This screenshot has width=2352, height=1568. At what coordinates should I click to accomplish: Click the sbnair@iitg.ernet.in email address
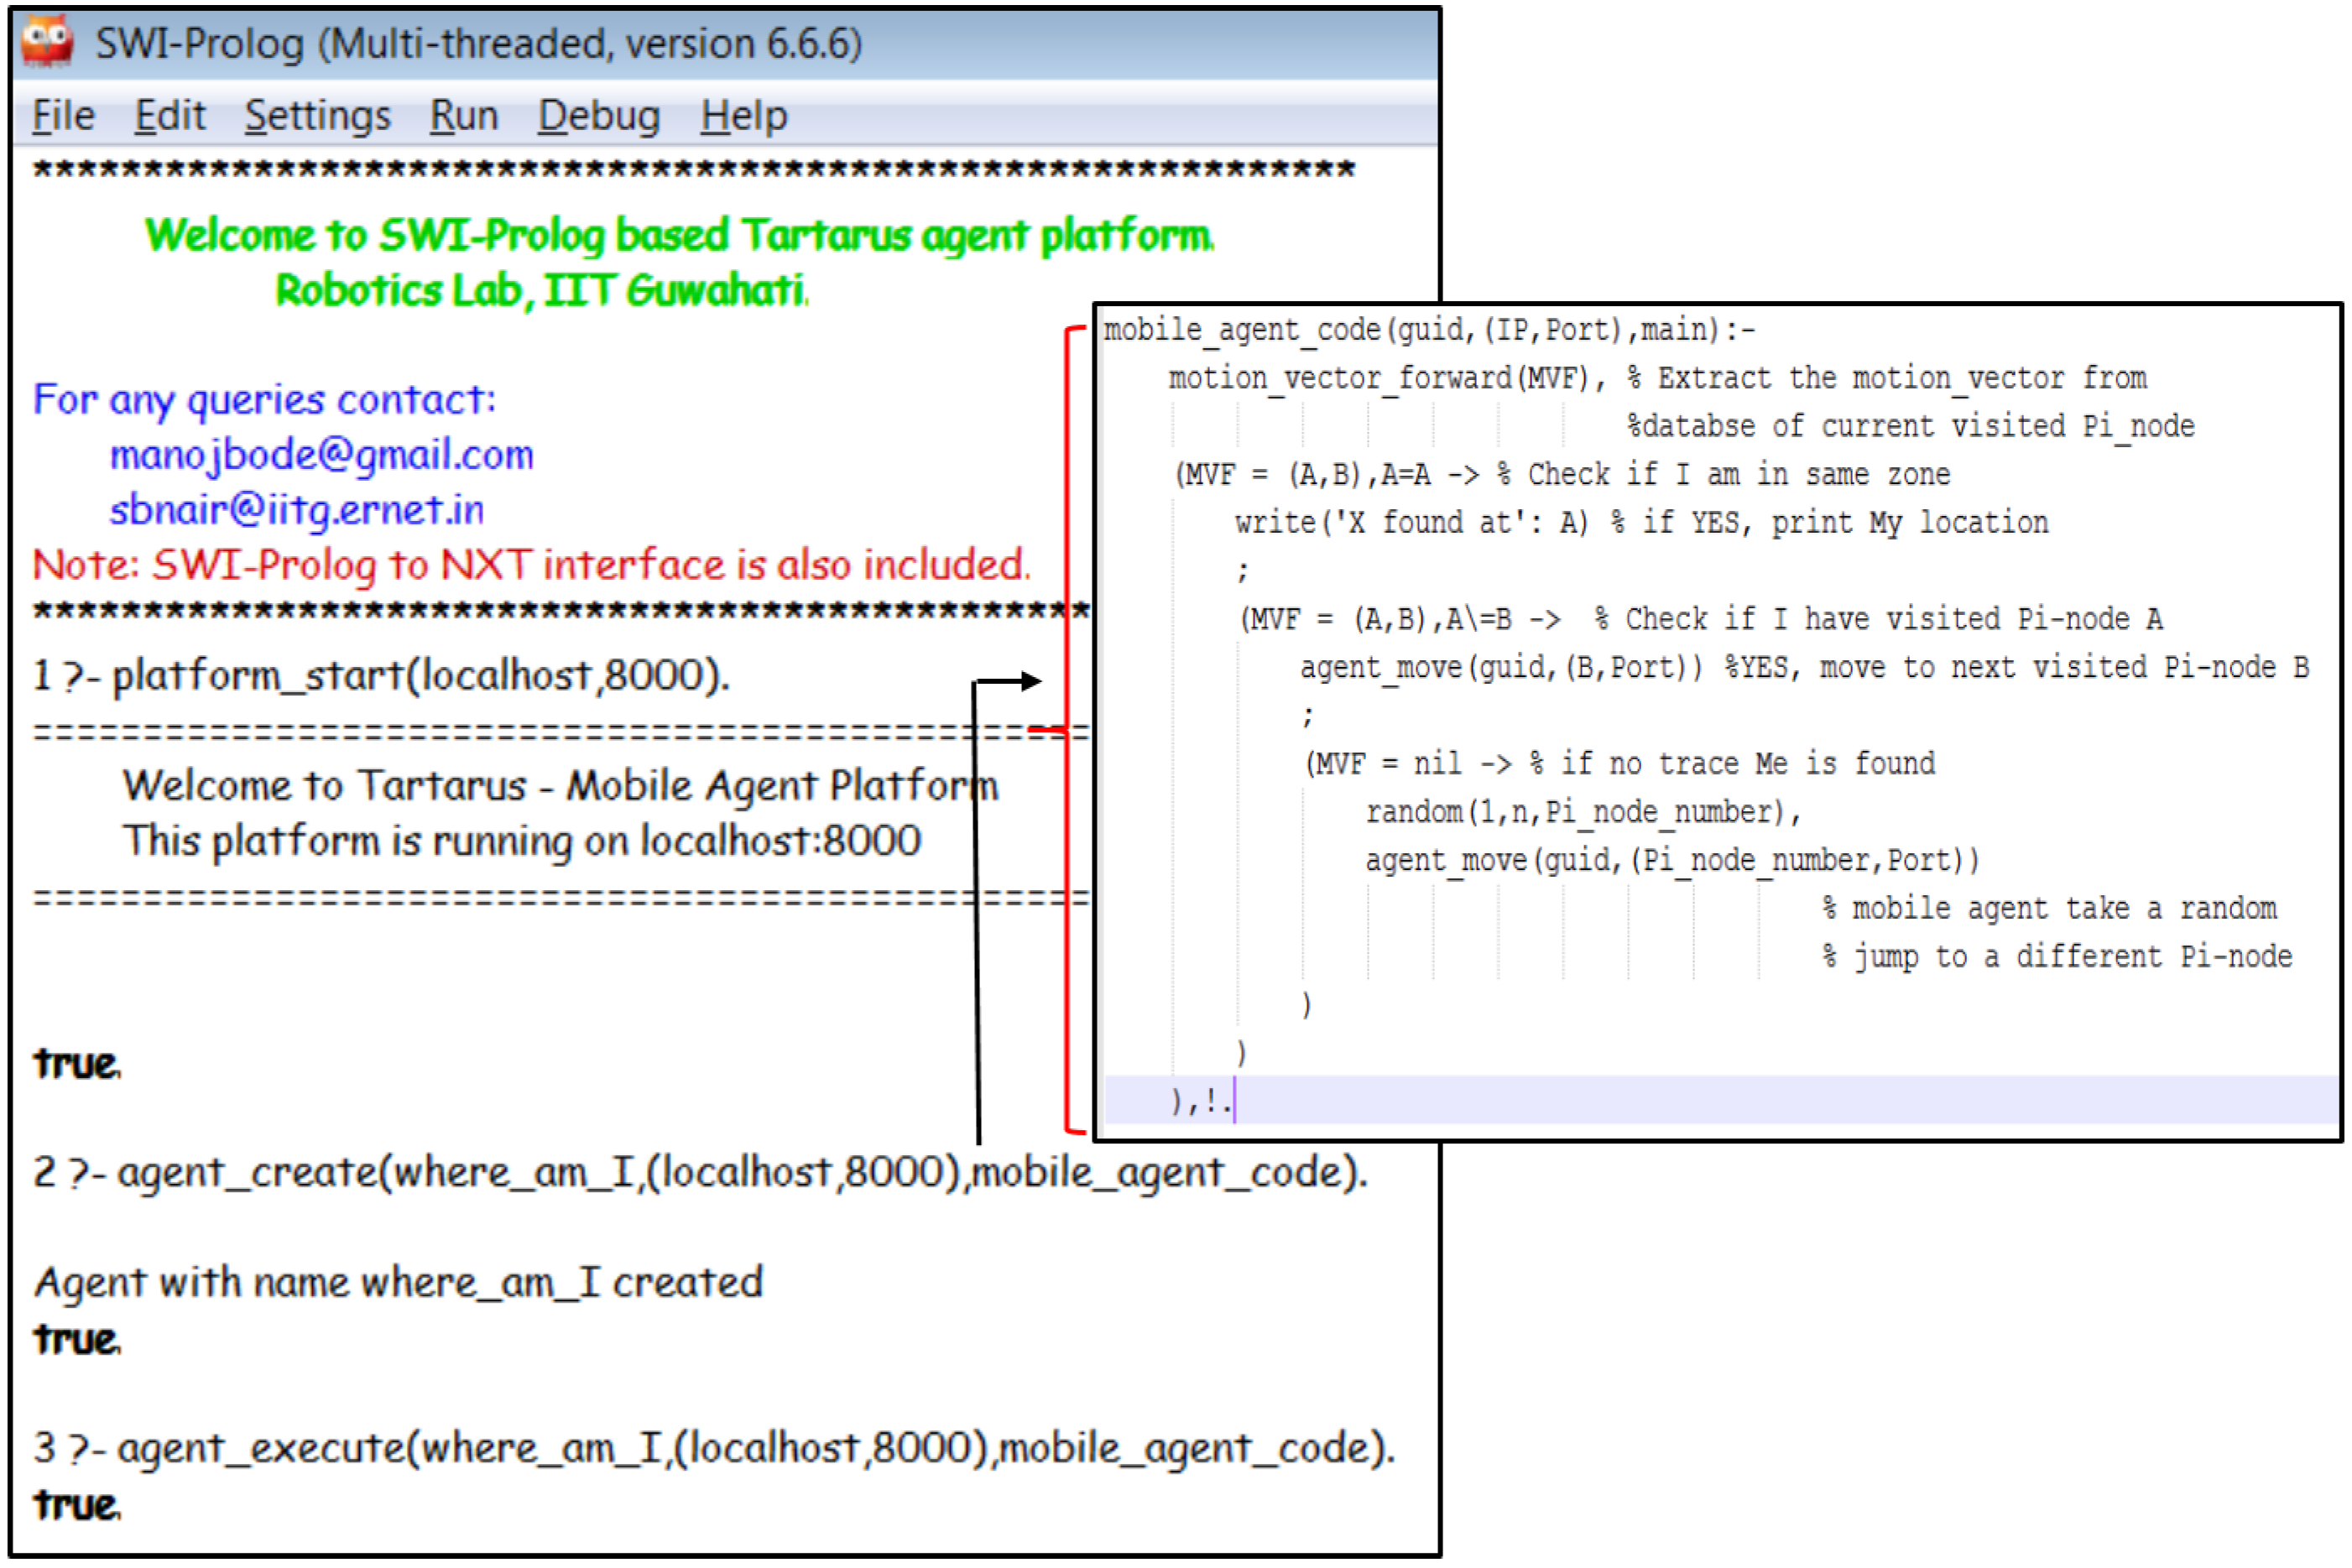(297, 511)
